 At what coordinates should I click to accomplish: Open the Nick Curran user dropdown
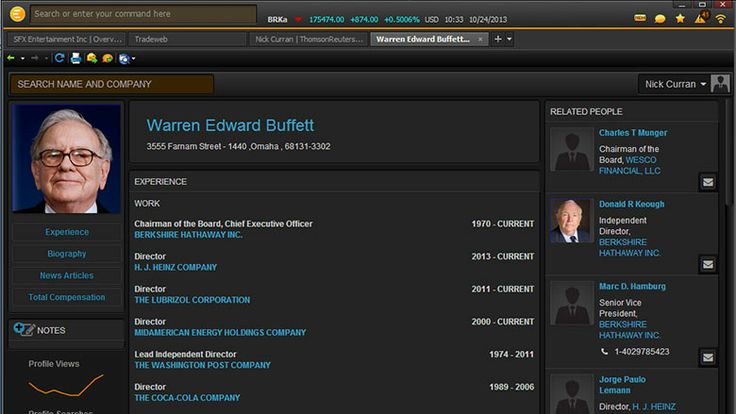675,84
